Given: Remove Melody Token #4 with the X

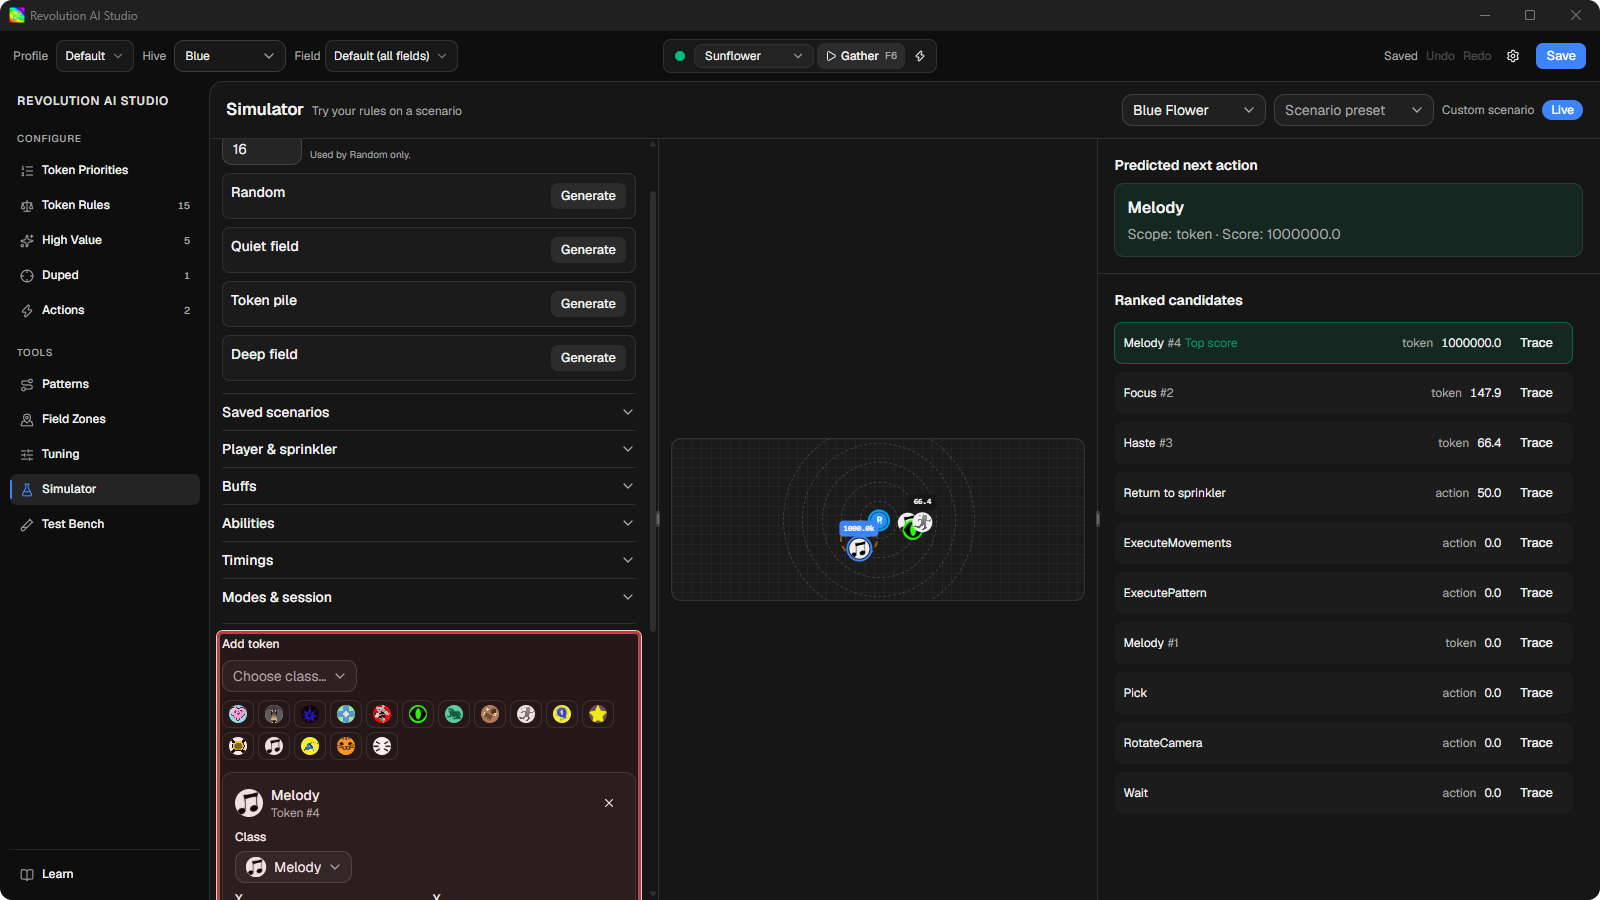Looking at the screenshot, I should click(x=609, y=803).
